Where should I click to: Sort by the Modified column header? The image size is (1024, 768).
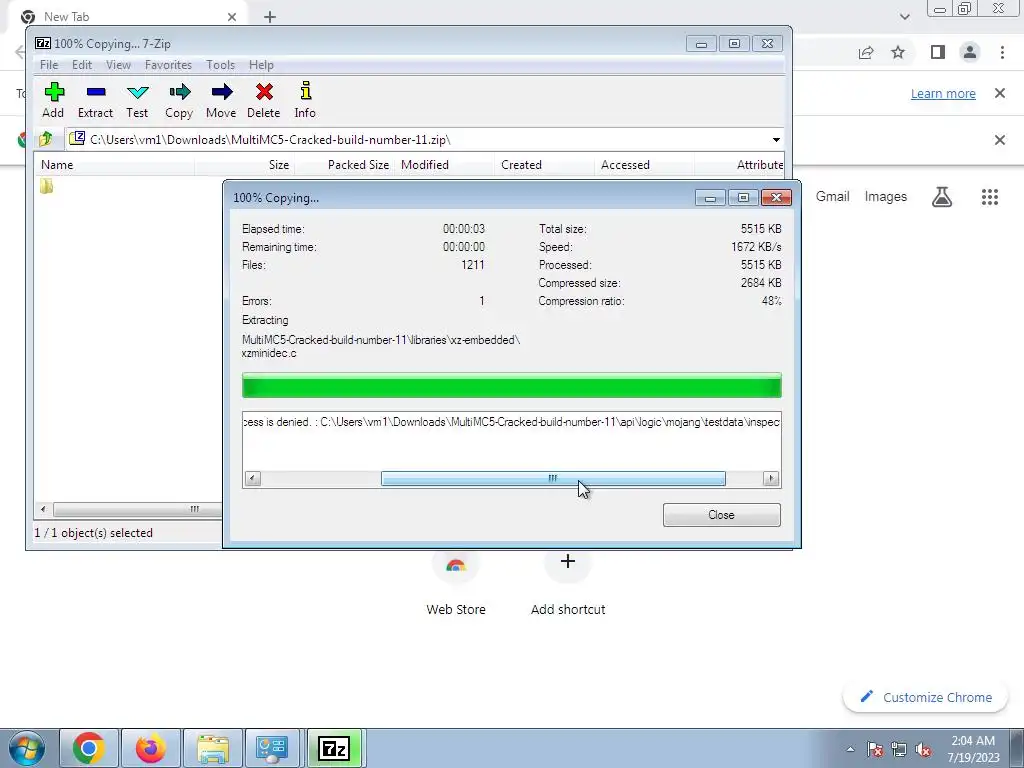tap(444, 165)
